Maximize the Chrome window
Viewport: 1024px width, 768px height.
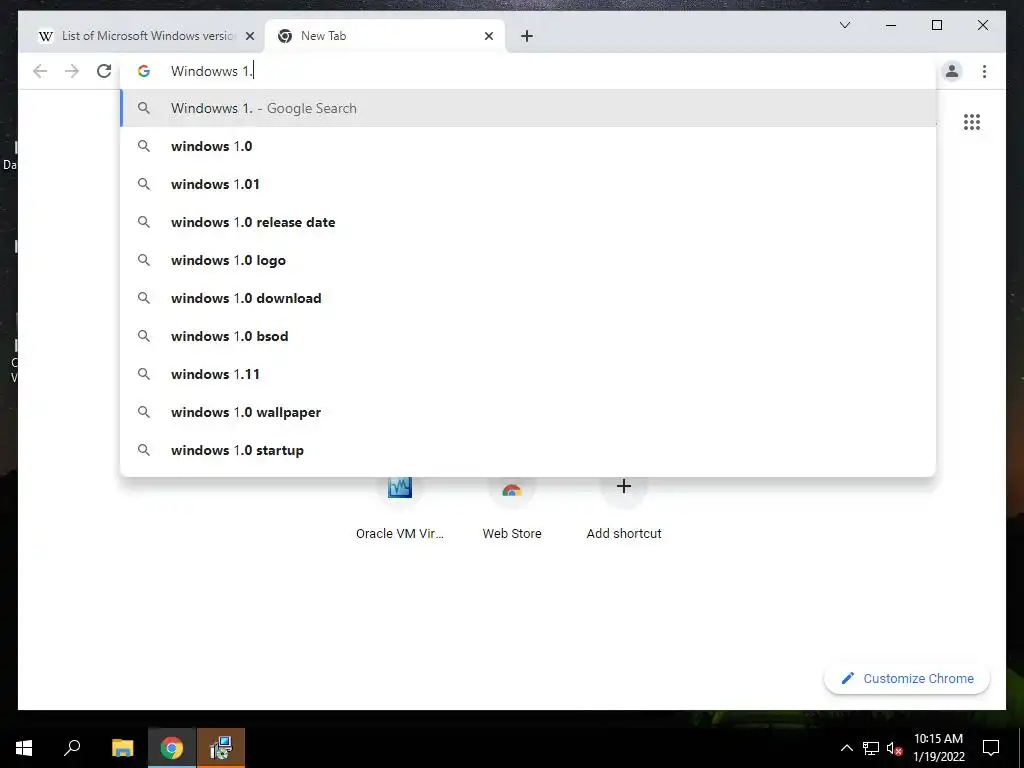pos(936,25)
